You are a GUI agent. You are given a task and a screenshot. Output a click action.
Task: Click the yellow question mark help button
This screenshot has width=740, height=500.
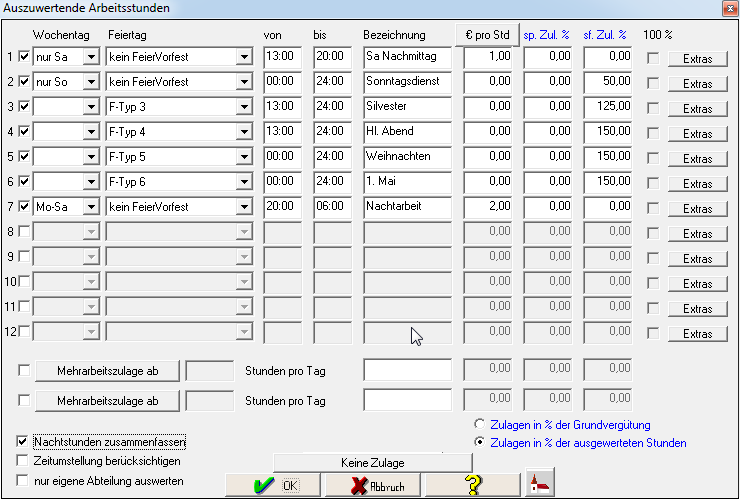[x=473, y=485]
